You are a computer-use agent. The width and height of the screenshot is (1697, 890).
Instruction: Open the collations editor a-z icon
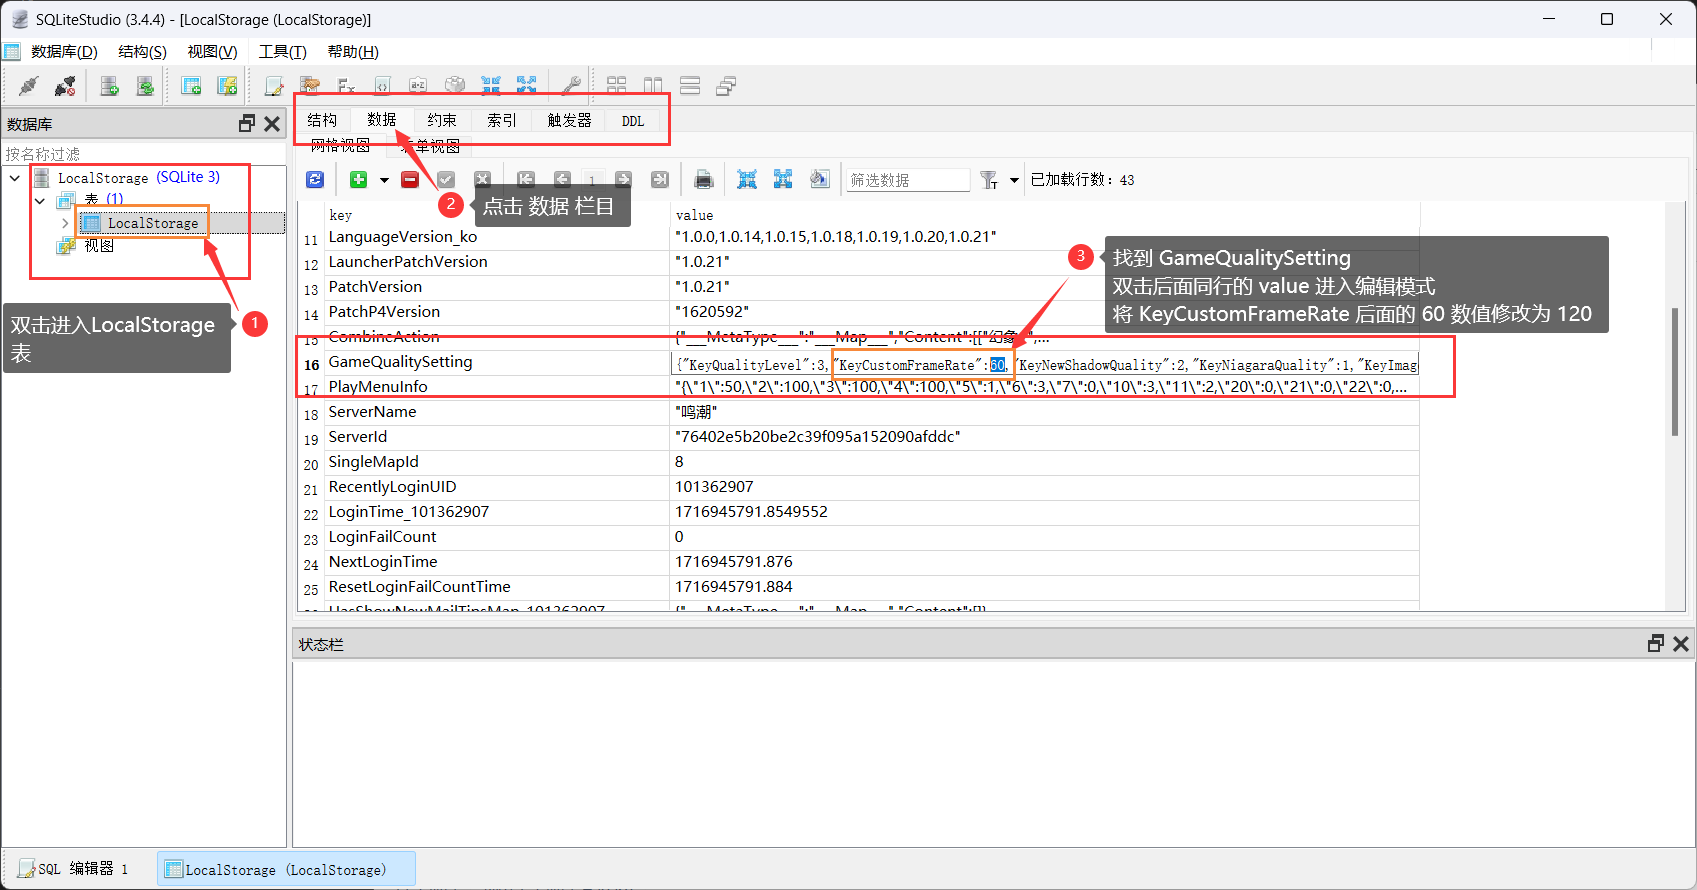pyautogui.click(x=418, y=86)
